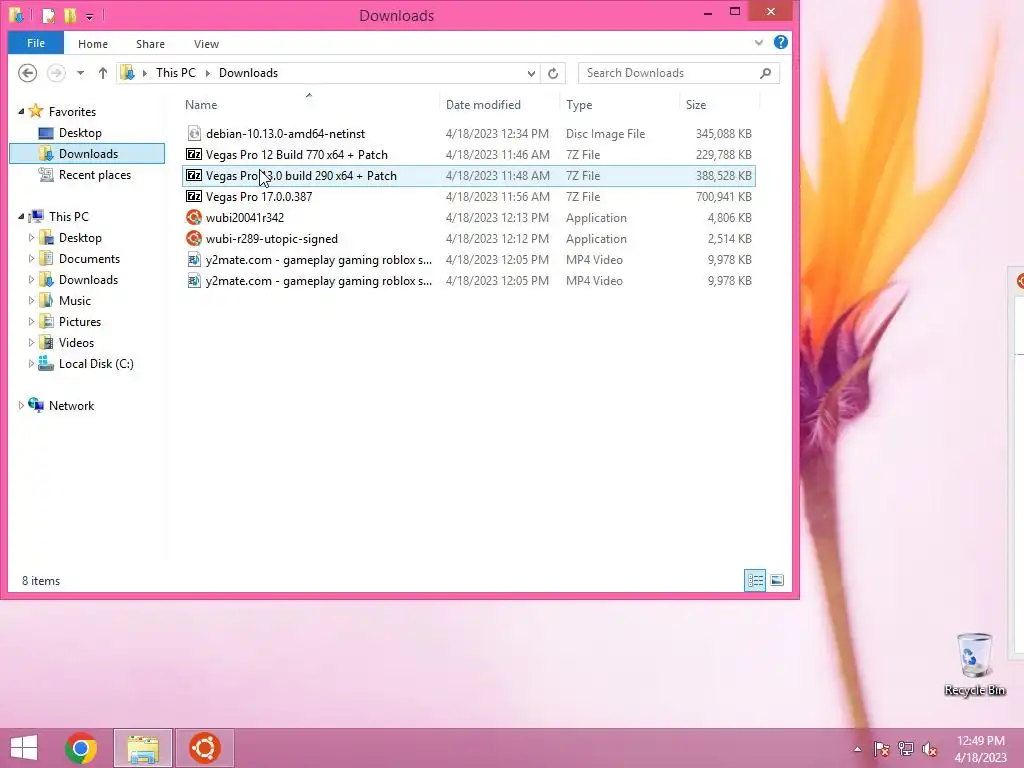
Task: Expand the Music node under This PC
Action: pyautogui.click(x=31, y=300)
